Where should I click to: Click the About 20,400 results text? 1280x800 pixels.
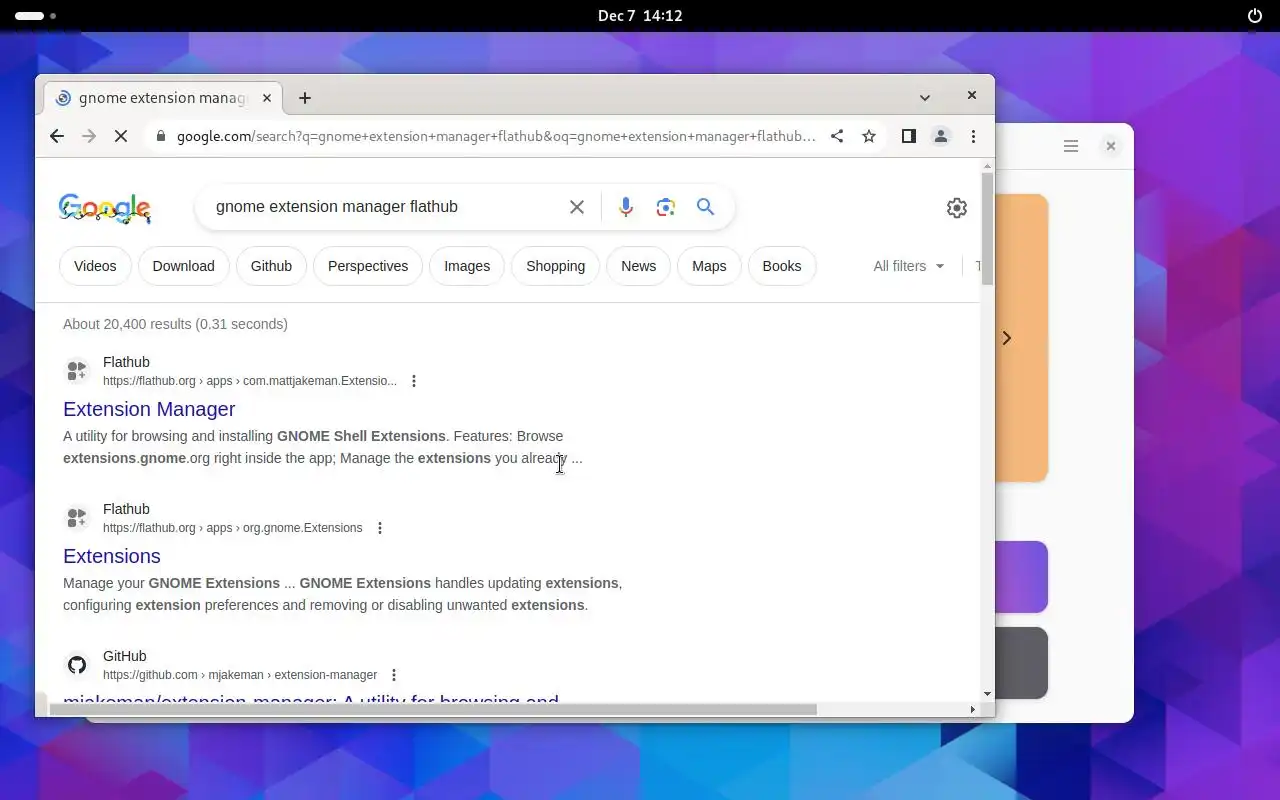tap(175, 324)
